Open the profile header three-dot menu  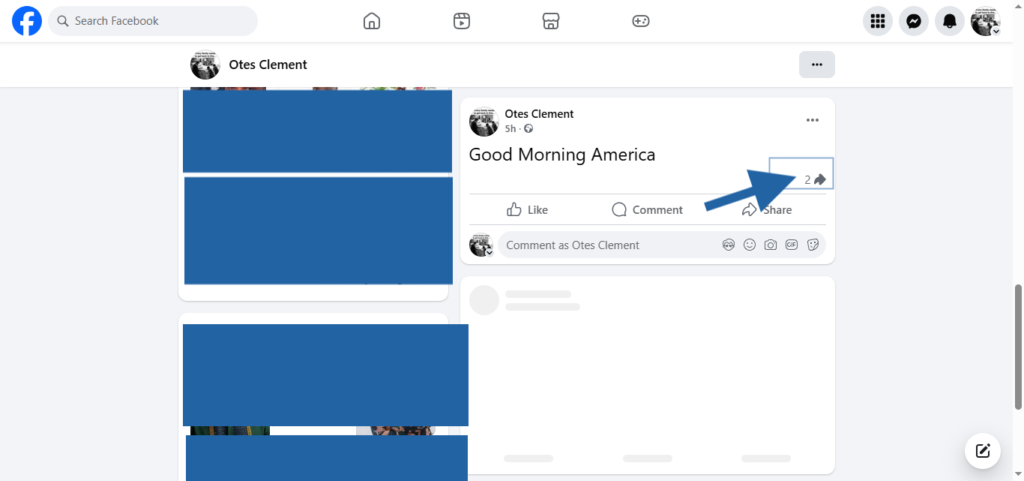point(816,65)
